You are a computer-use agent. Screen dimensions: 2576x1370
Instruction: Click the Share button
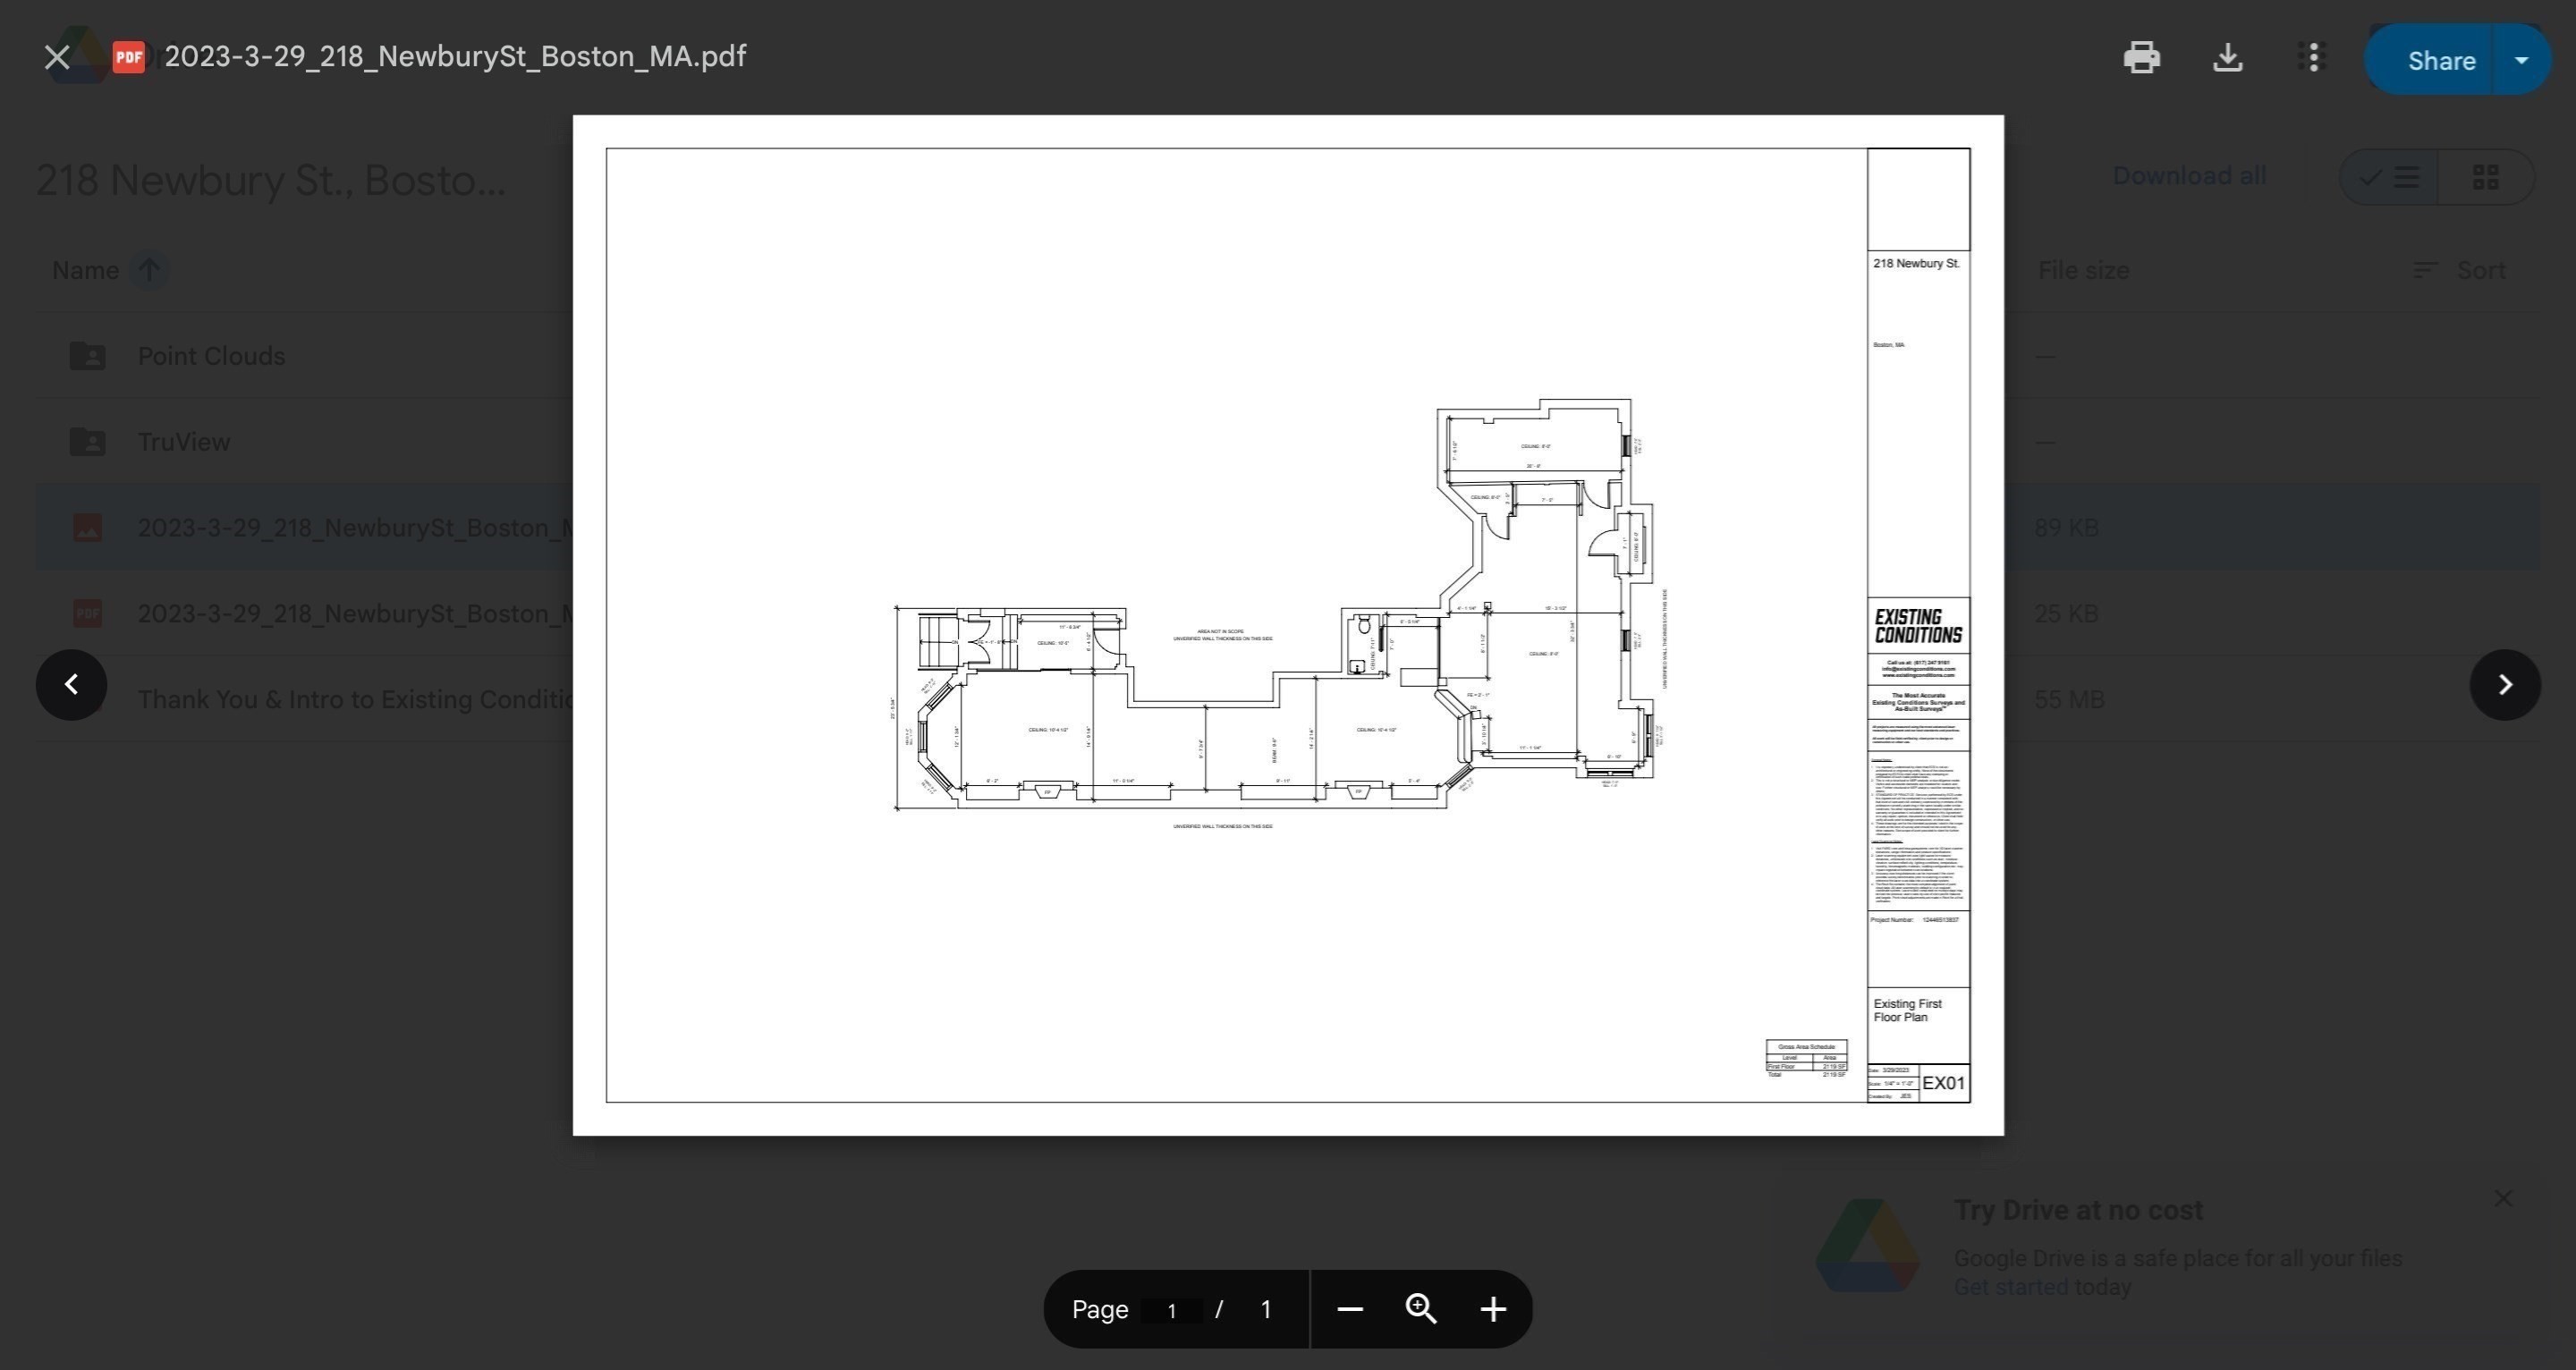[x=2440, y=60]
